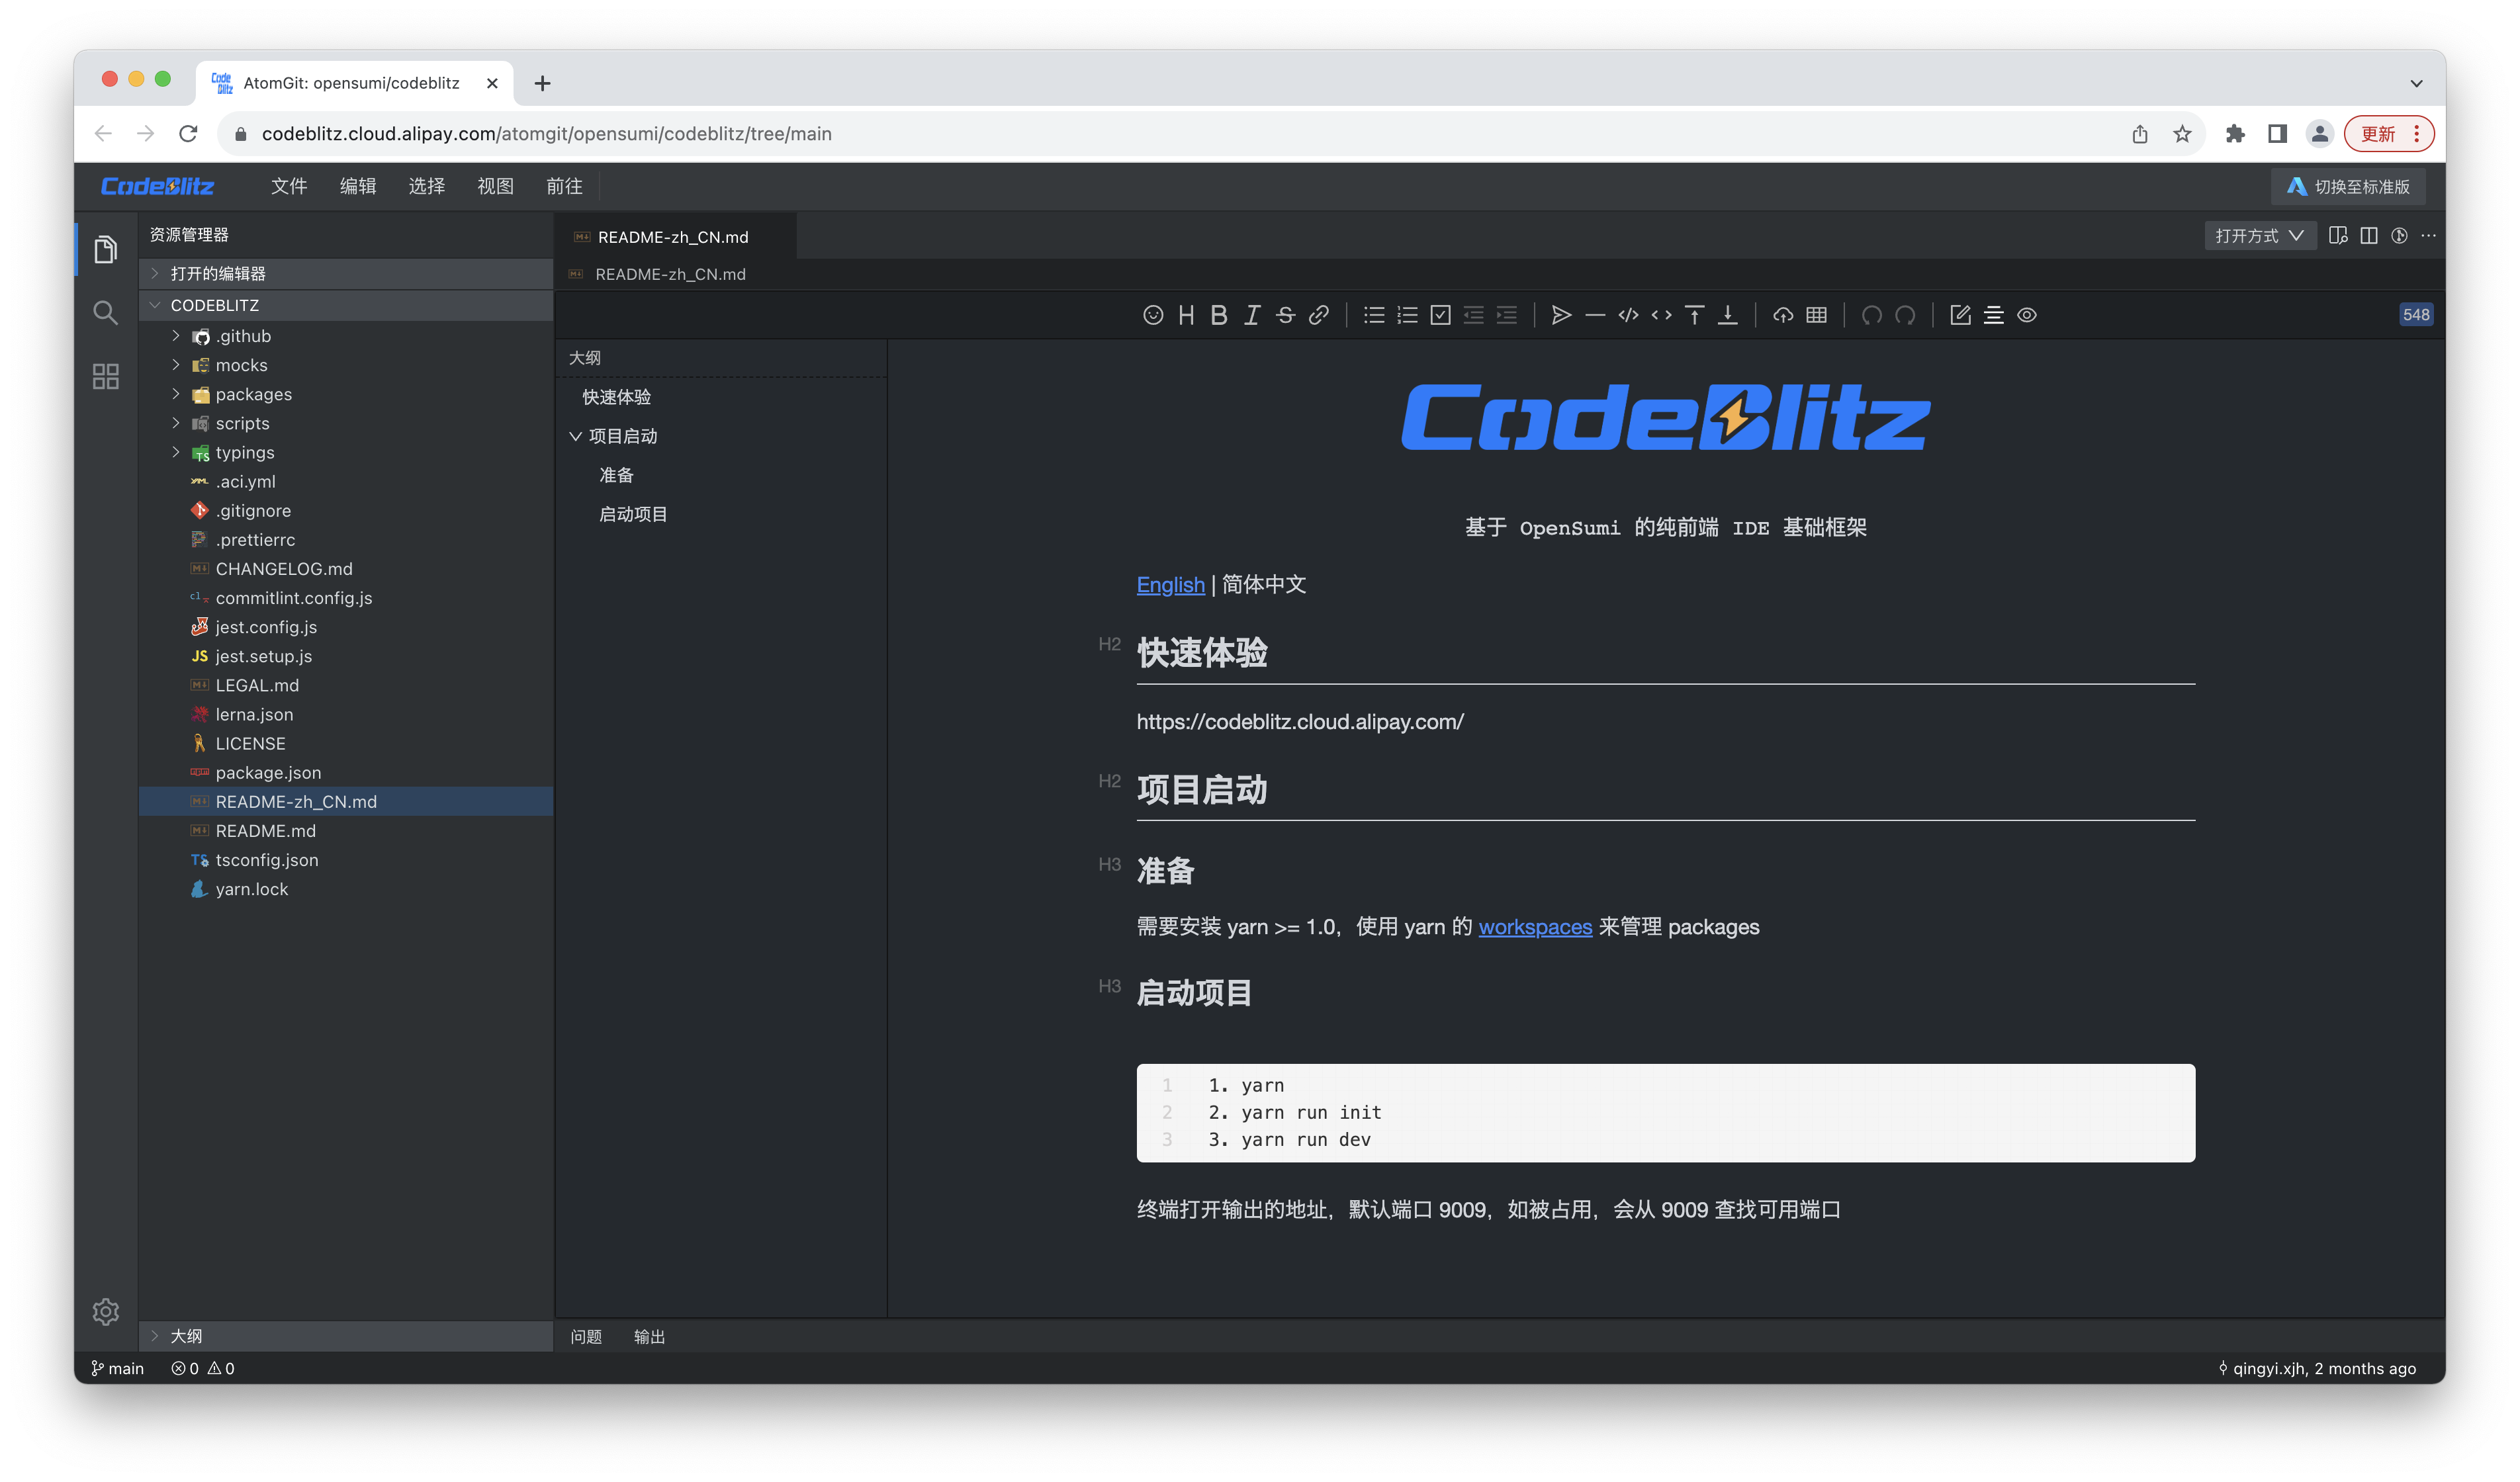Open the Search panel in the activity bar
The height and width of the screenshot is (1482, 2520).
pos(105,313)
